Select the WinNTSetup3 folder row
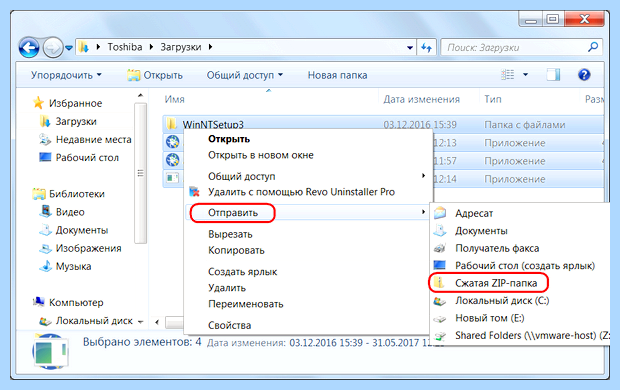 [x=383, y=125]
